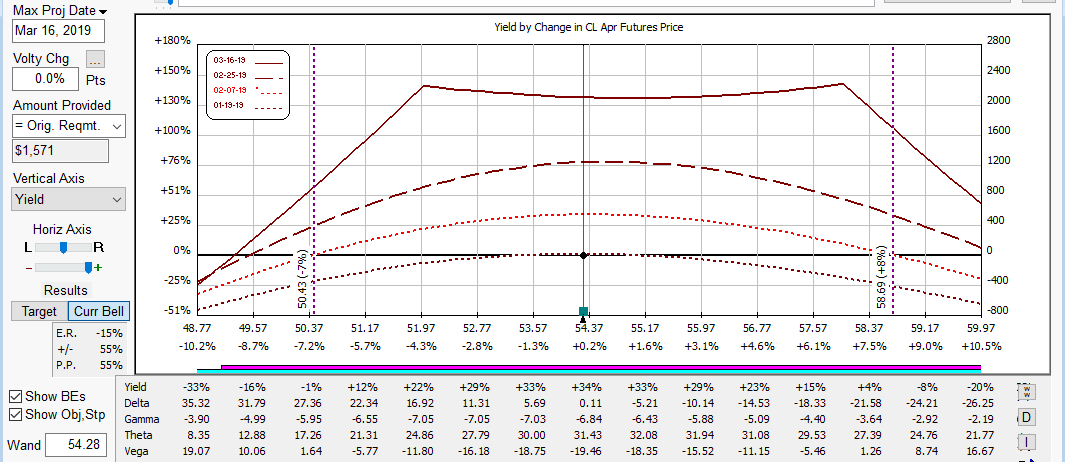Click the Horiz Axis L-R slider handle
This screenshot has width=1065, height=462.
point(63,247)
